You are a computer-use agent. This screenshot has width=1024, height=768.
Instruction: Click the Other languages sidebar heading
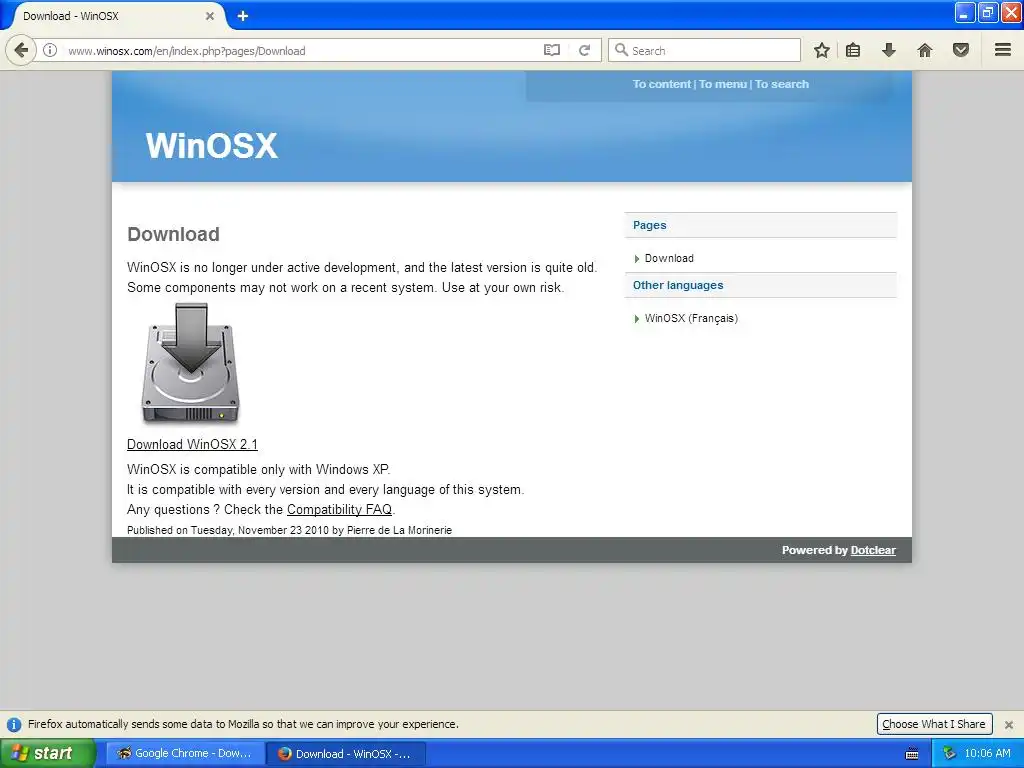[x=678, y=285]
